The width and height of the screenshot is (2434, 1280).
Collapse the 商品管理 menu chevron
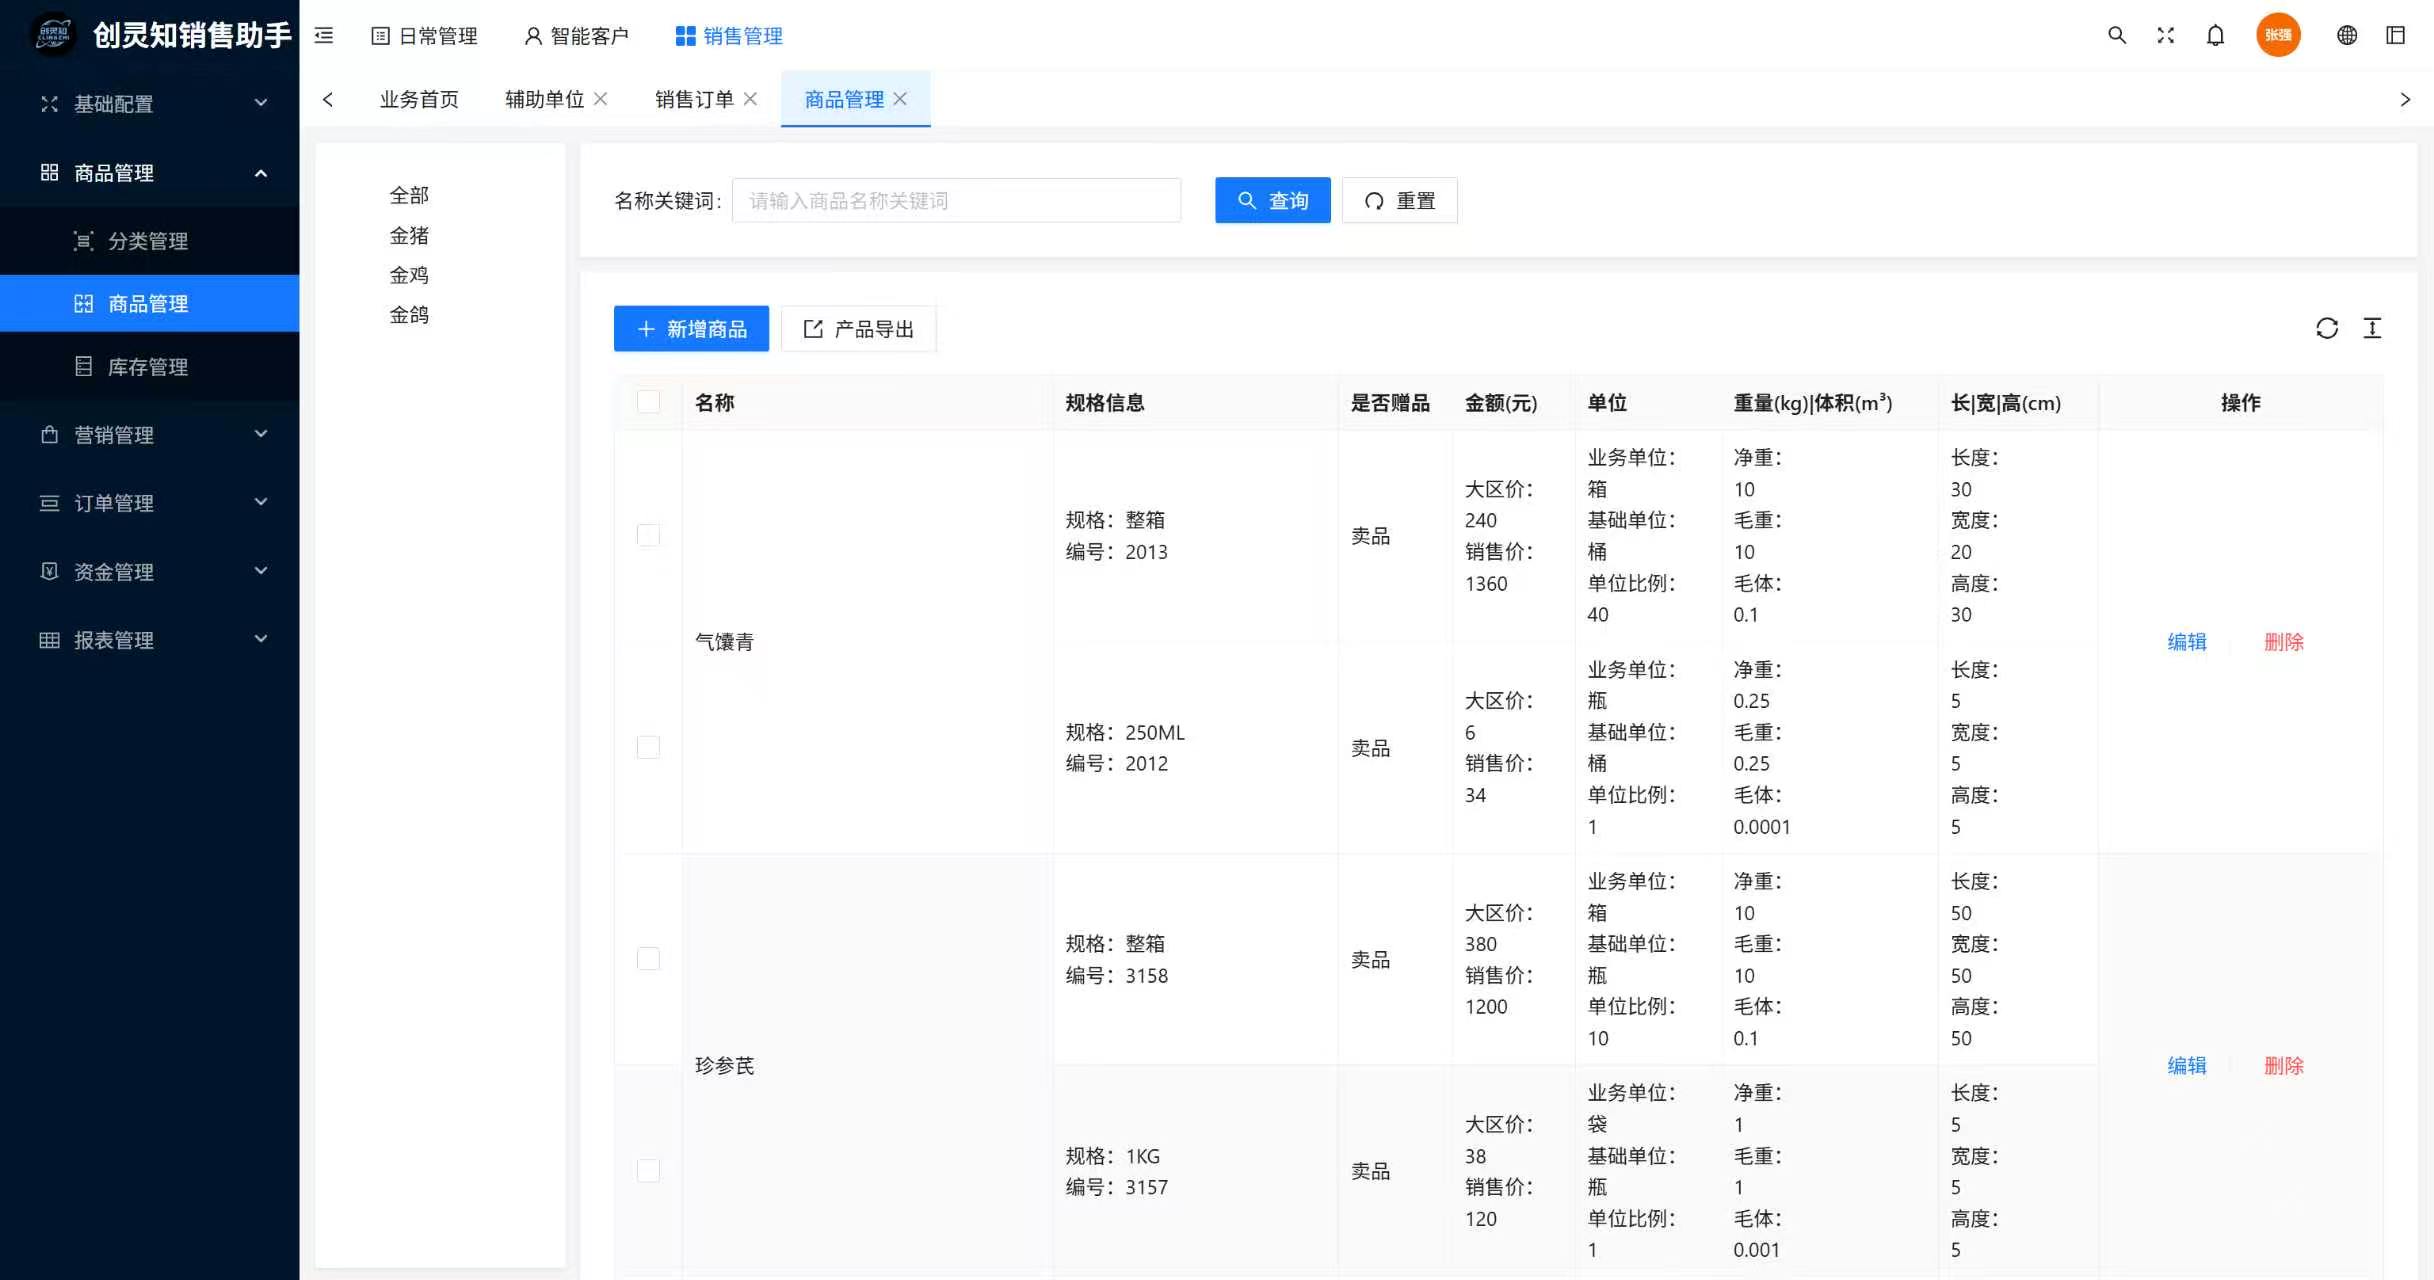[261, 173]
